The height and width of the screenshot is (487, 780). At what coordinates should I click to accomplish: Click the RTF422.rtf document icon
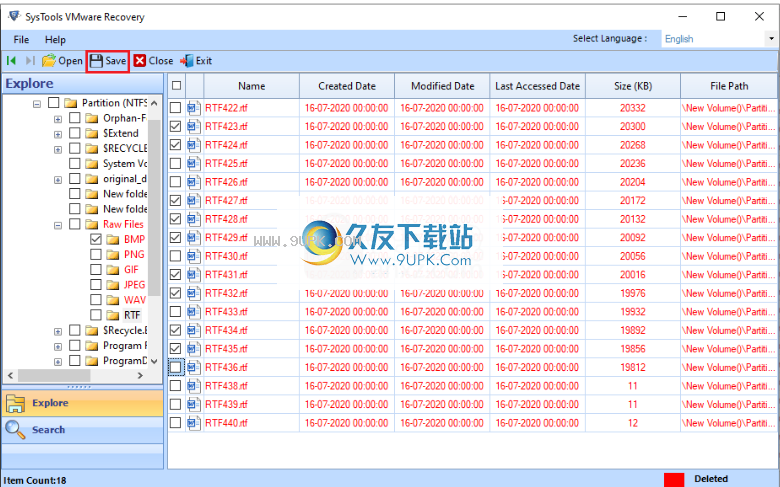(x=194, y=108)
